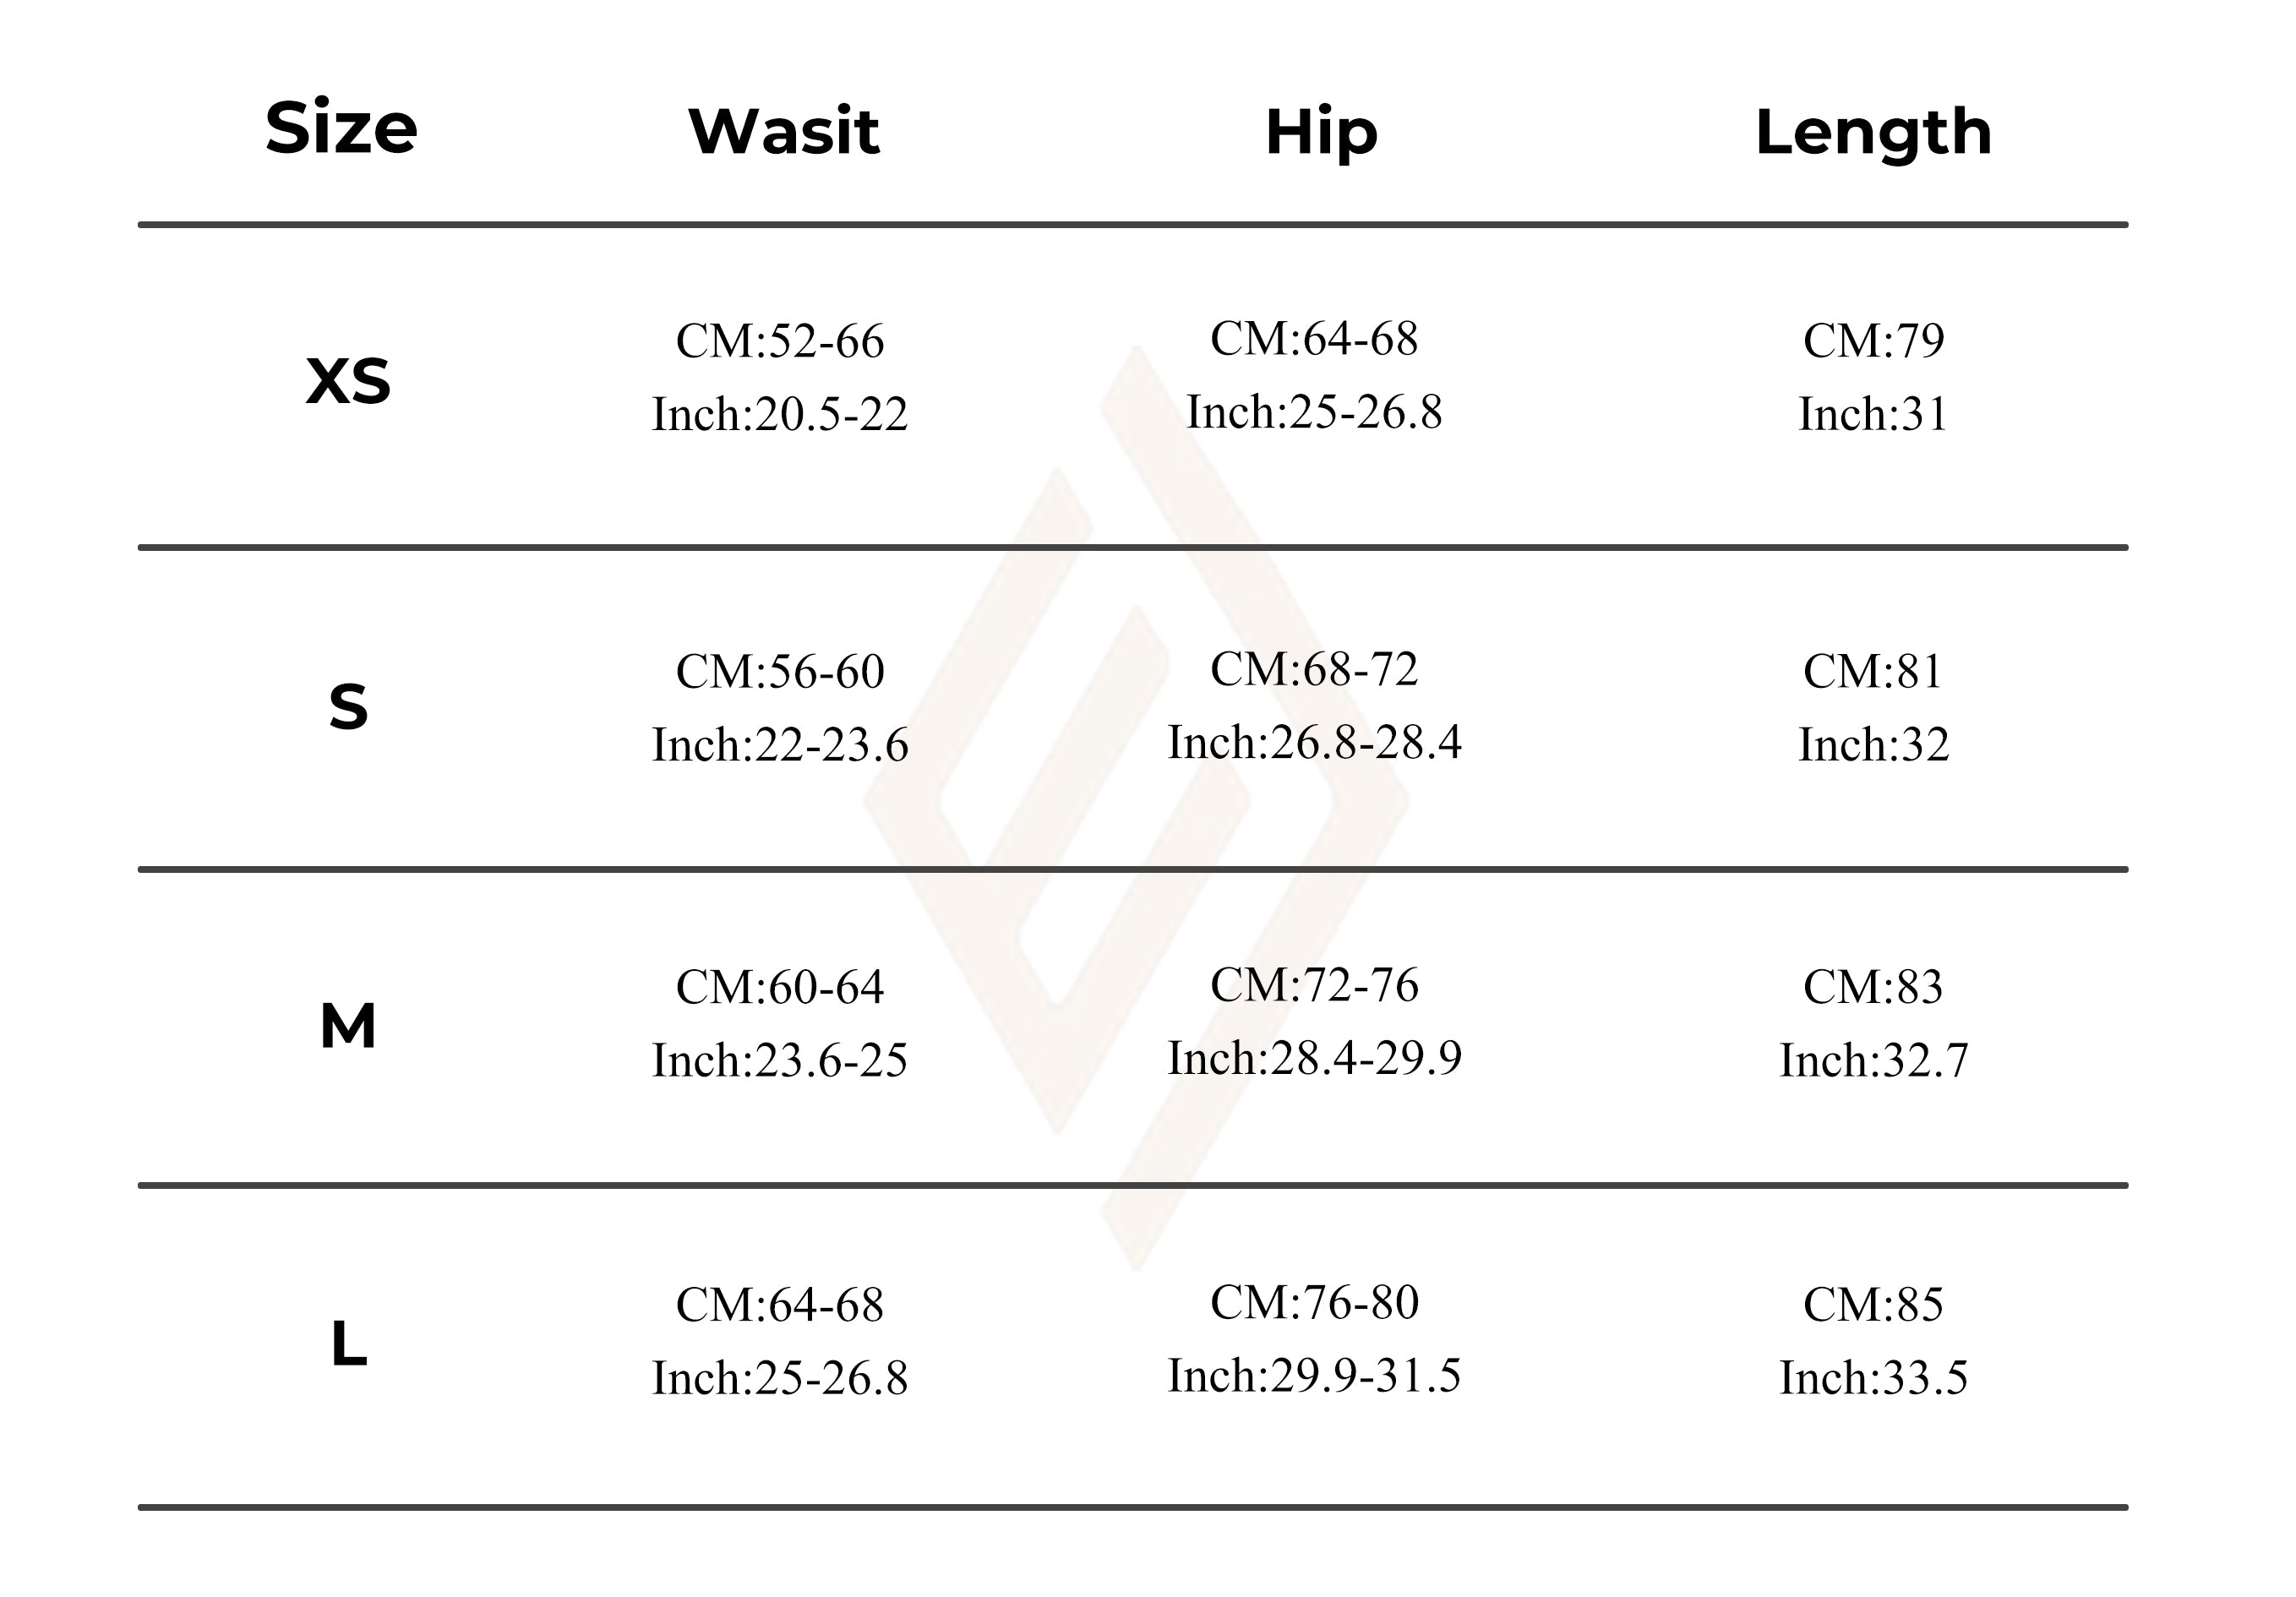Click the misspelled Wasit column header
Screen dimensions: 2296x1597
[783, 131]
